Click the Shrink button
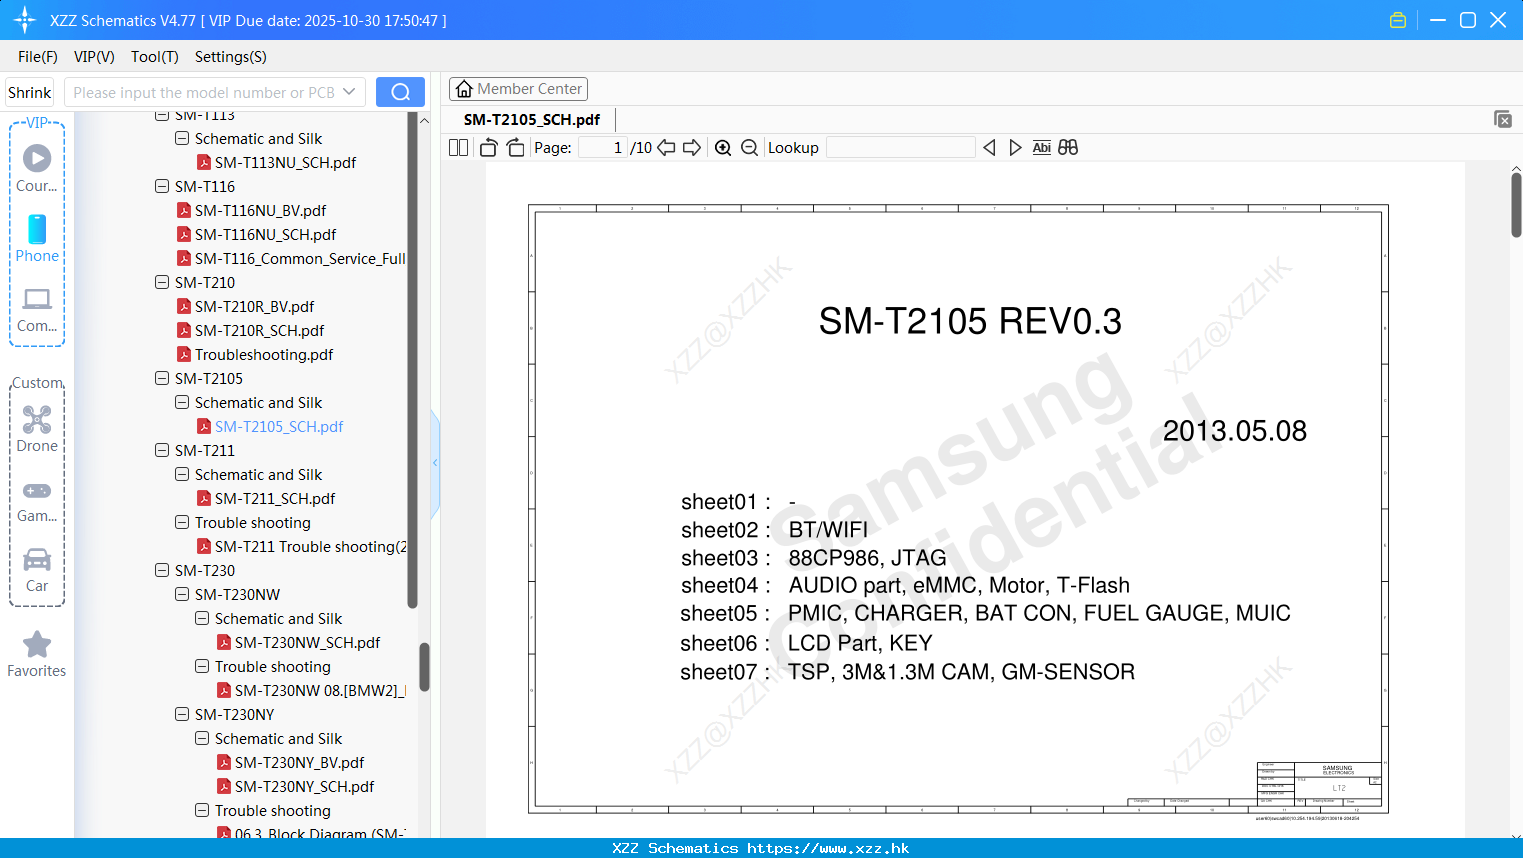This screenshot has width=1523, height=858. point(30,92)
